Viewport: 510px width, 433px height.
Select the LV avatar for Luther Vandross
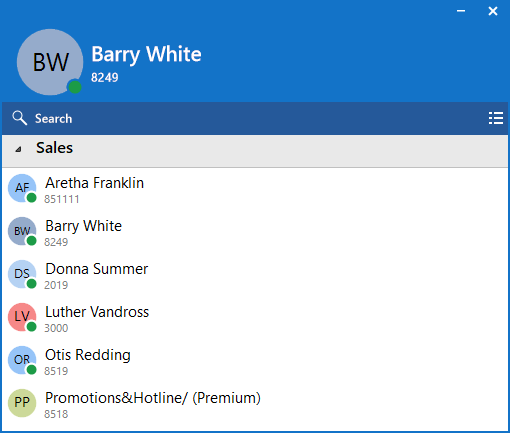pyautogui.click(x=22, y=317)
